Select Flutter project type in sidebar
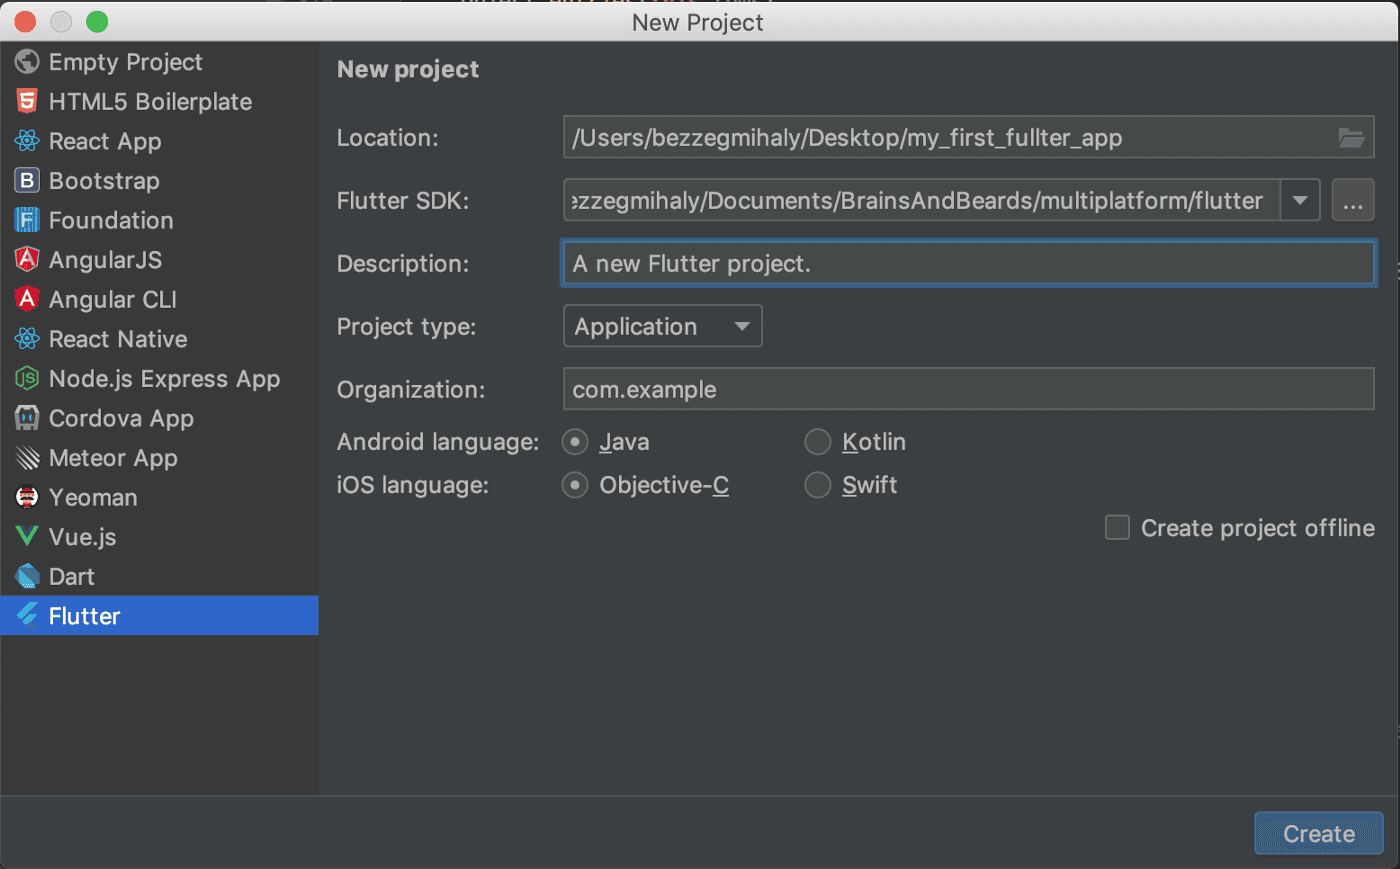This screenshot has width=1400, height=869. pyautogui.click(x=85, y=616)
